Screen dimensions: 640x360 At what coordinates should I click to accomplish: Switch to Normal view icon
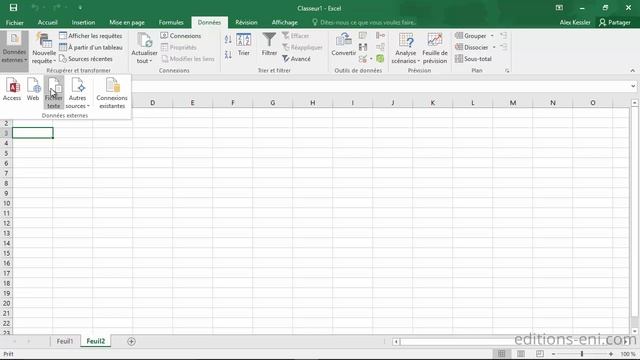pos(502,354)
